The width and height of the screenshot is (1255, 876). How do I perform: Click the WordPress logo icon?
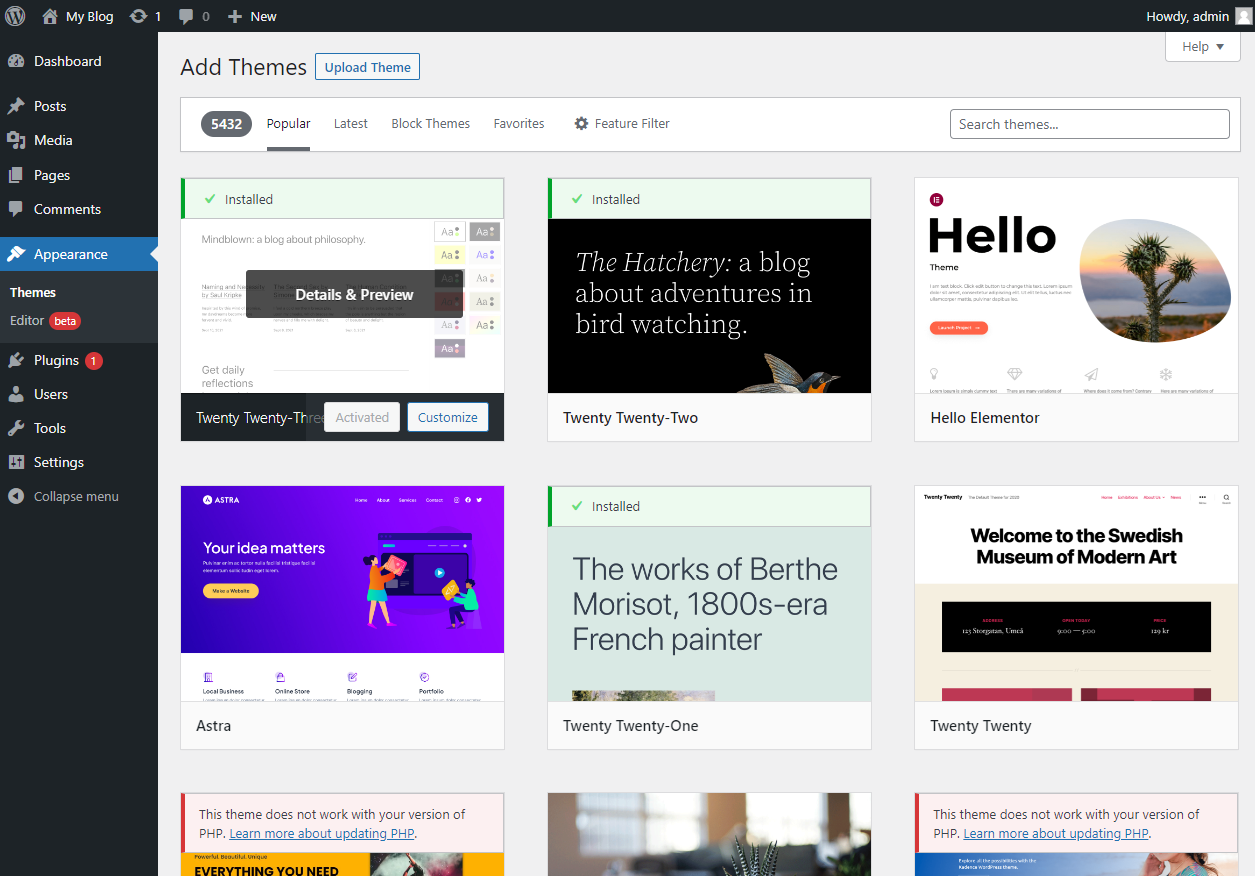(x=15, y=16)
